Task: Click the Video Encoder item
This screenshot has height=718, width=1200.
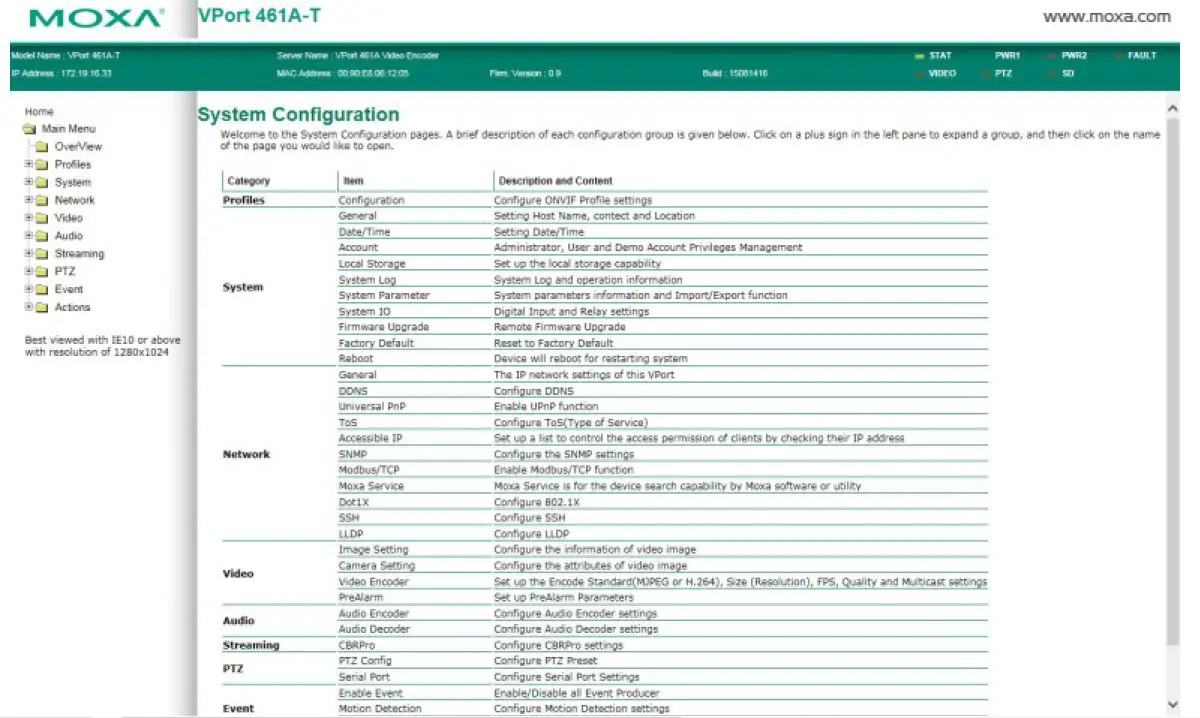Action: [373, 582]
